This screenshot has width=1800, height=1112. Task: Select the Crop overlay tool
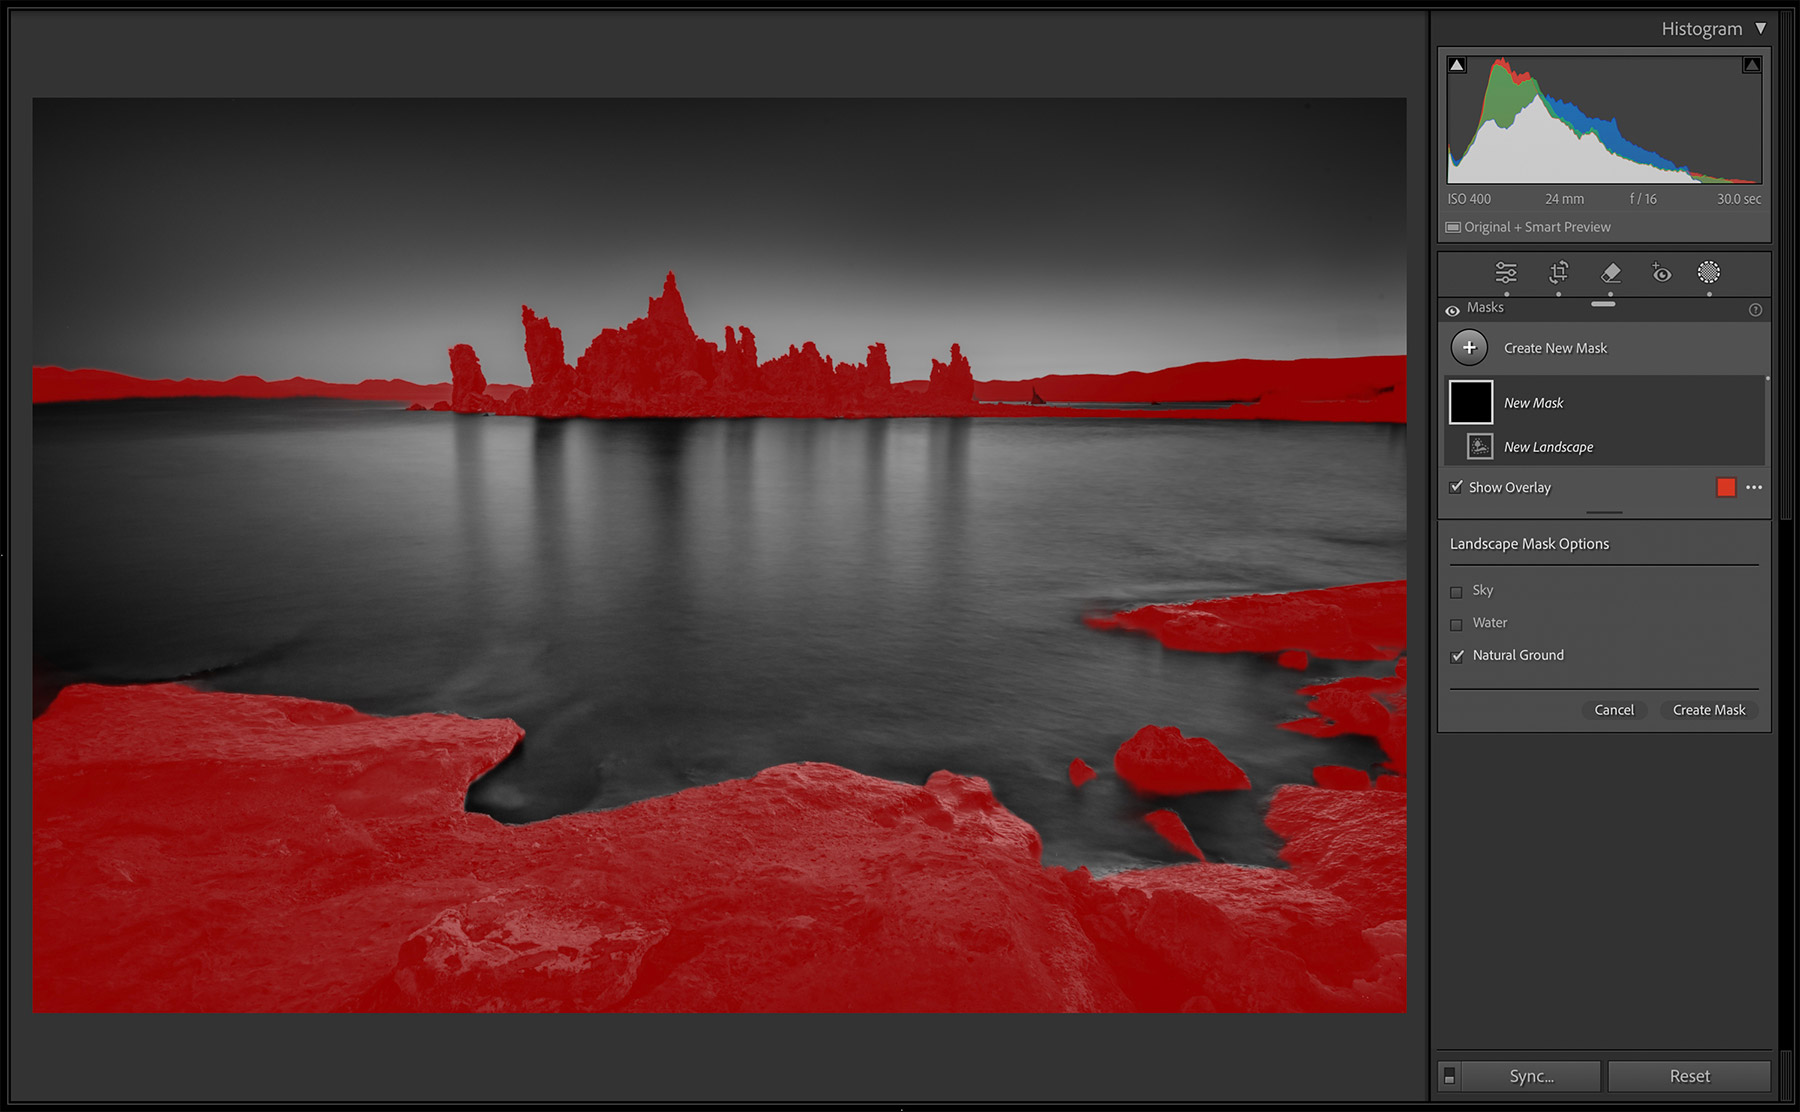coord(1558,273)
